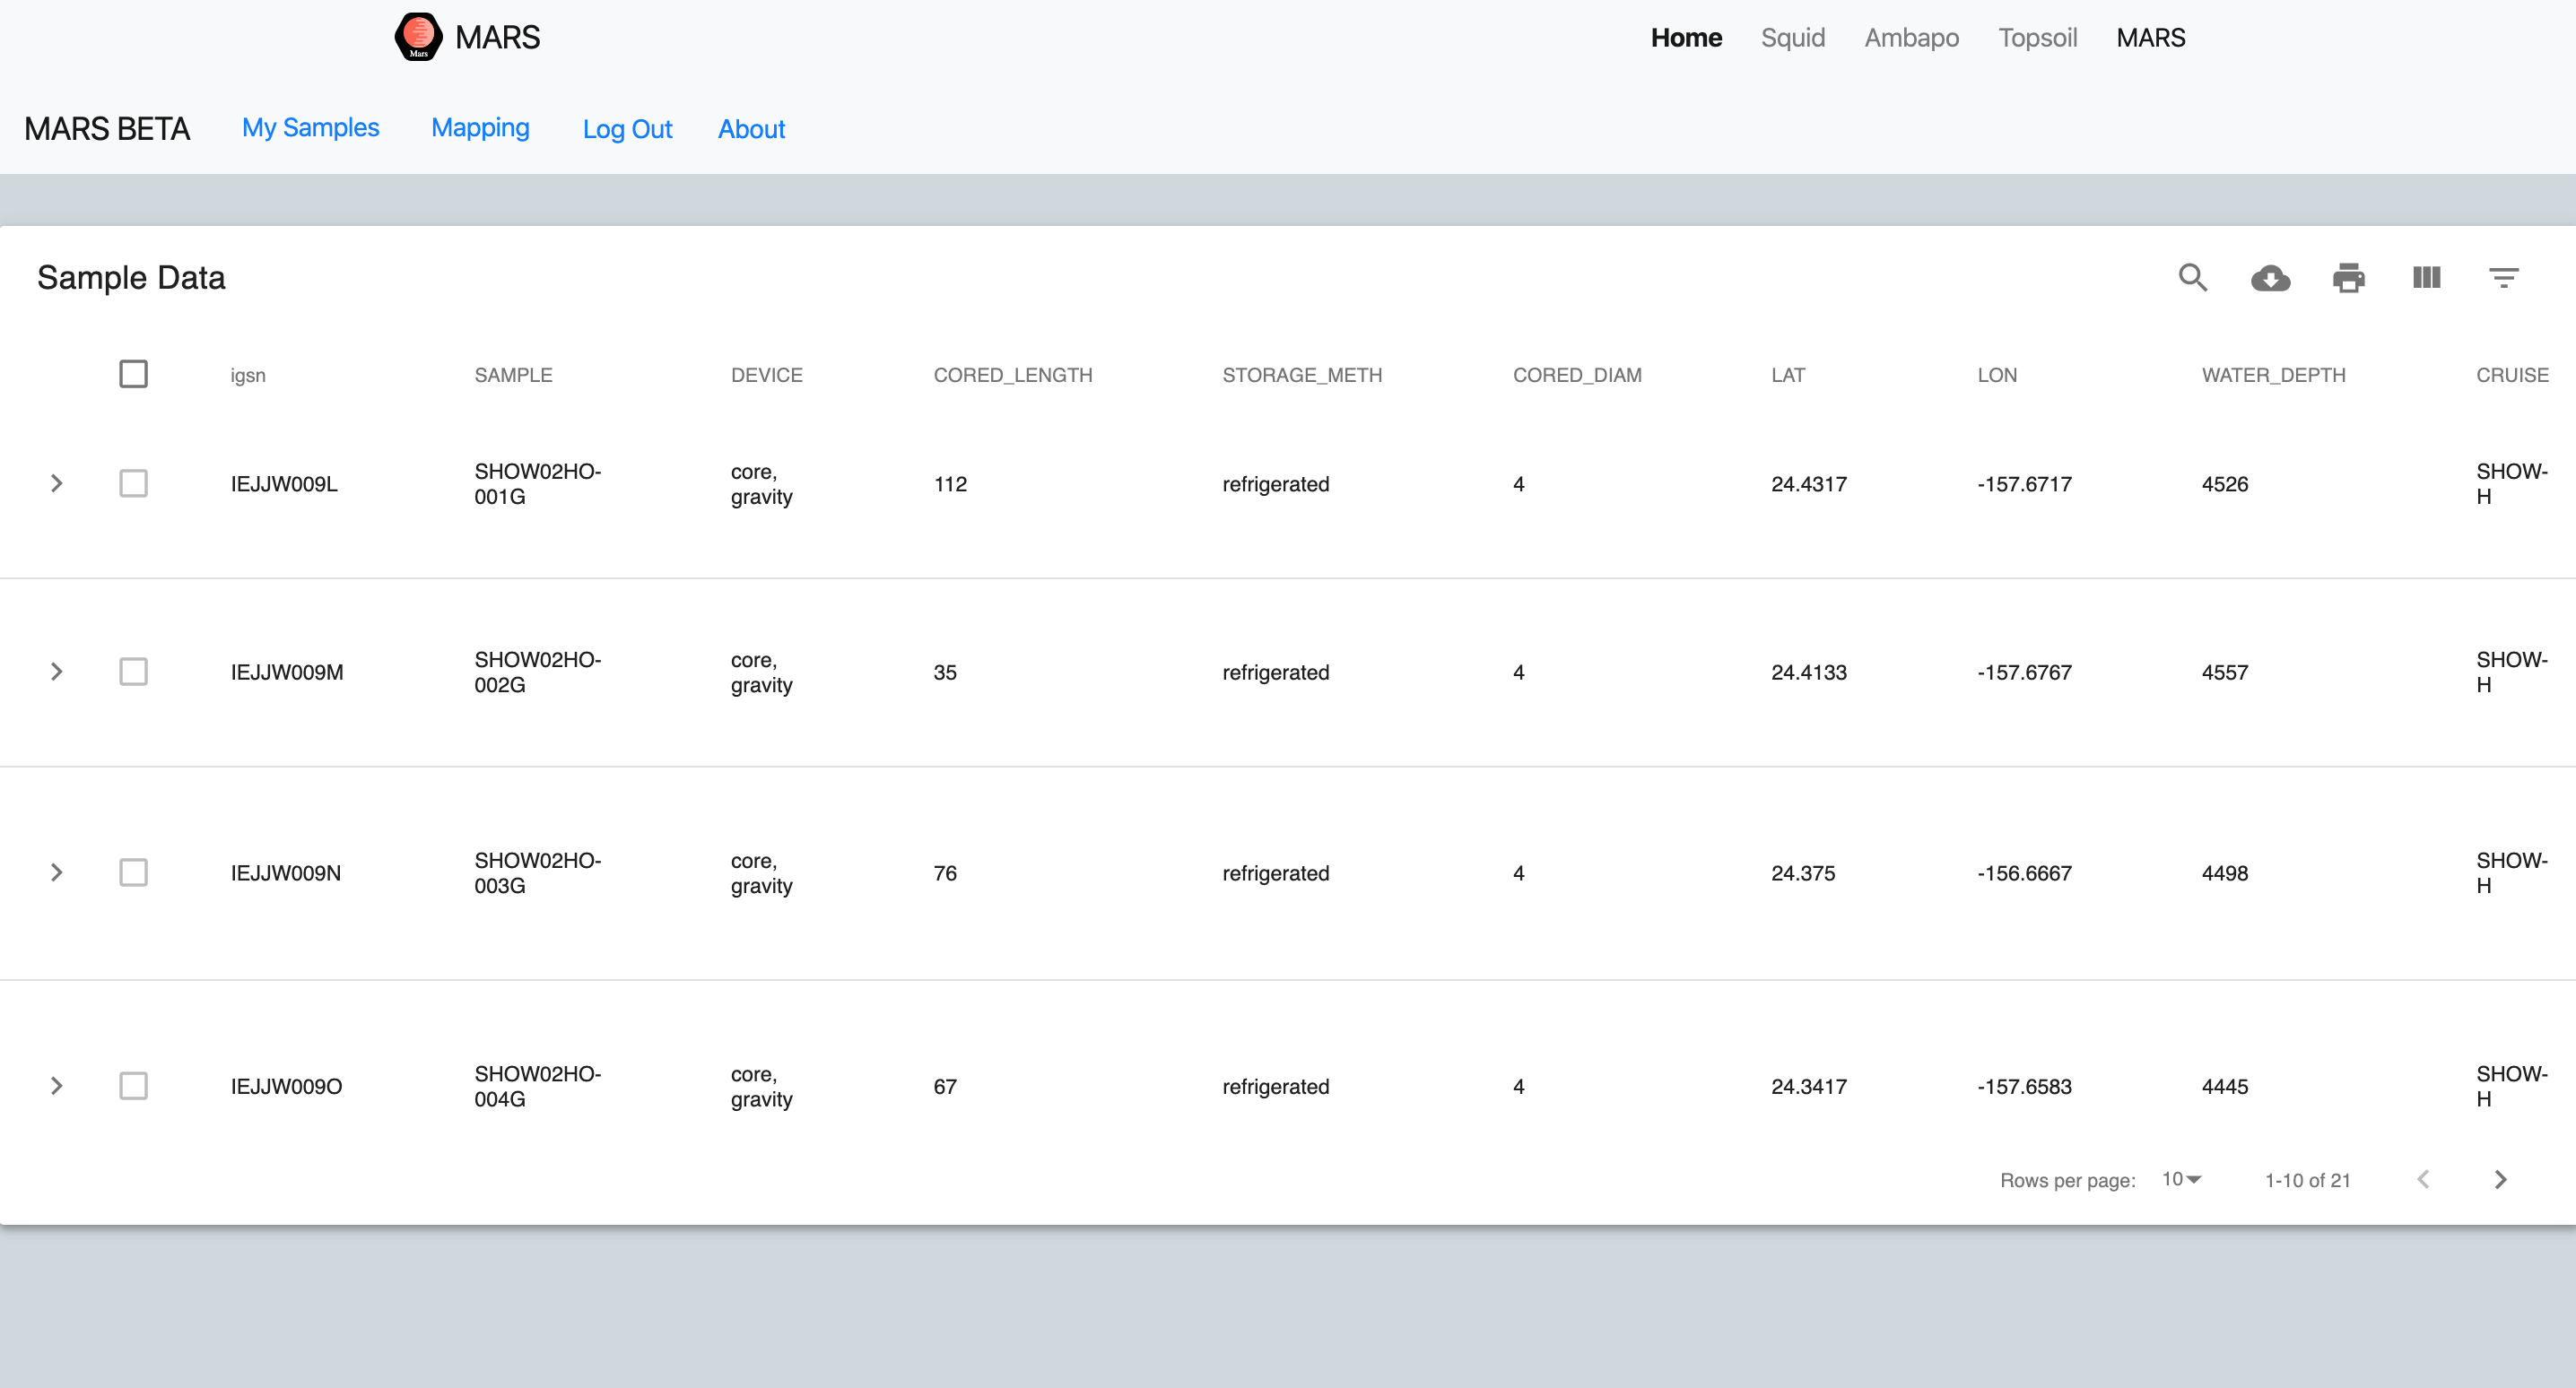Click the sample cell SHOW02HO-001G
Viewport: 2576px width, 1388px height.
537,484
